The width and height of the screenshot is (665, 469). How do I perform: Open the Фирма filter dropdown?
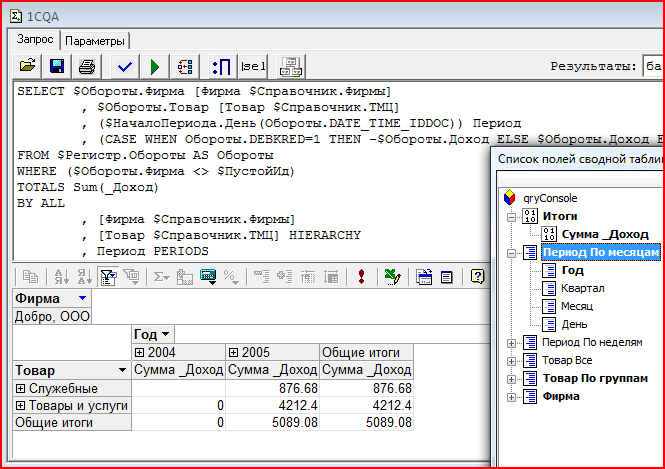tap(81, 299)
